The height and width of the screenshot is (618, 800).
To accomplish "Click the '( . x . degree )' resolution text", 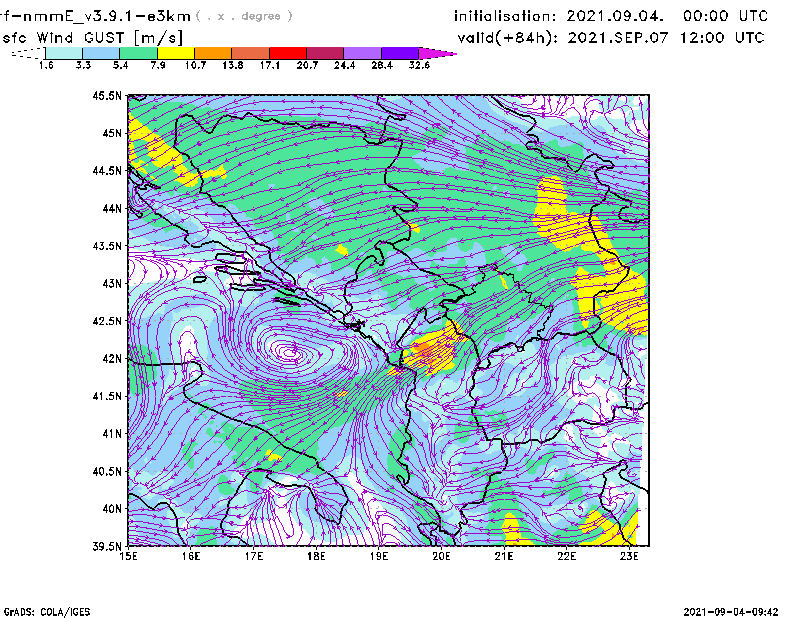I will click(x=245, y=16).
